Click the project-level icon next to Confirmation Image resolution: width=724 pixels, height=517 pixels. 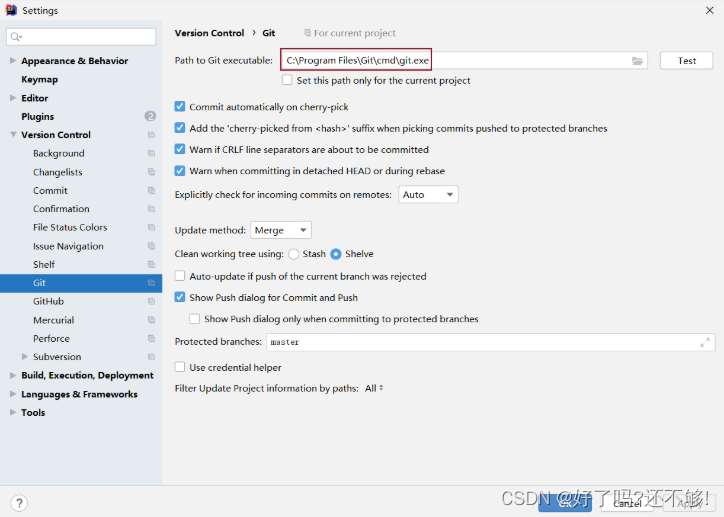[x=151, y=209]
